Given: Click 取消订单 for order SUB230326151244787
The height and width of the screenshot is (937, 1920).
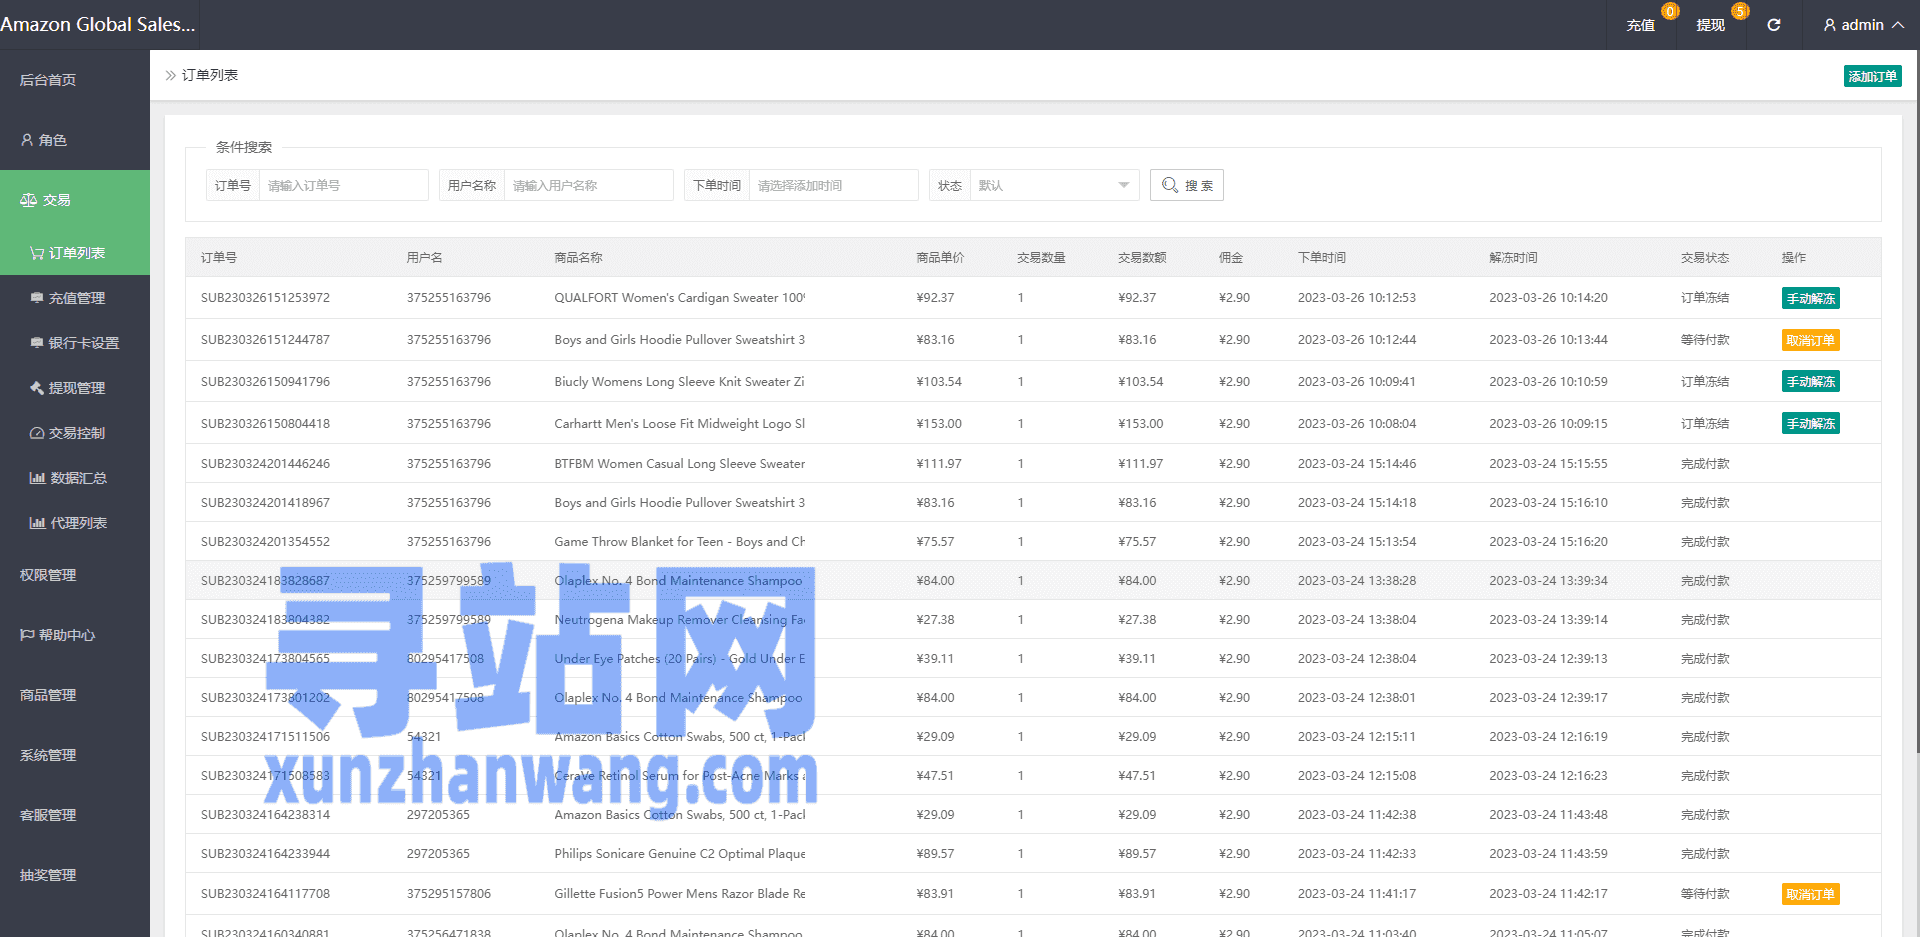Looking at the screenshot, I should (1810, 340).
